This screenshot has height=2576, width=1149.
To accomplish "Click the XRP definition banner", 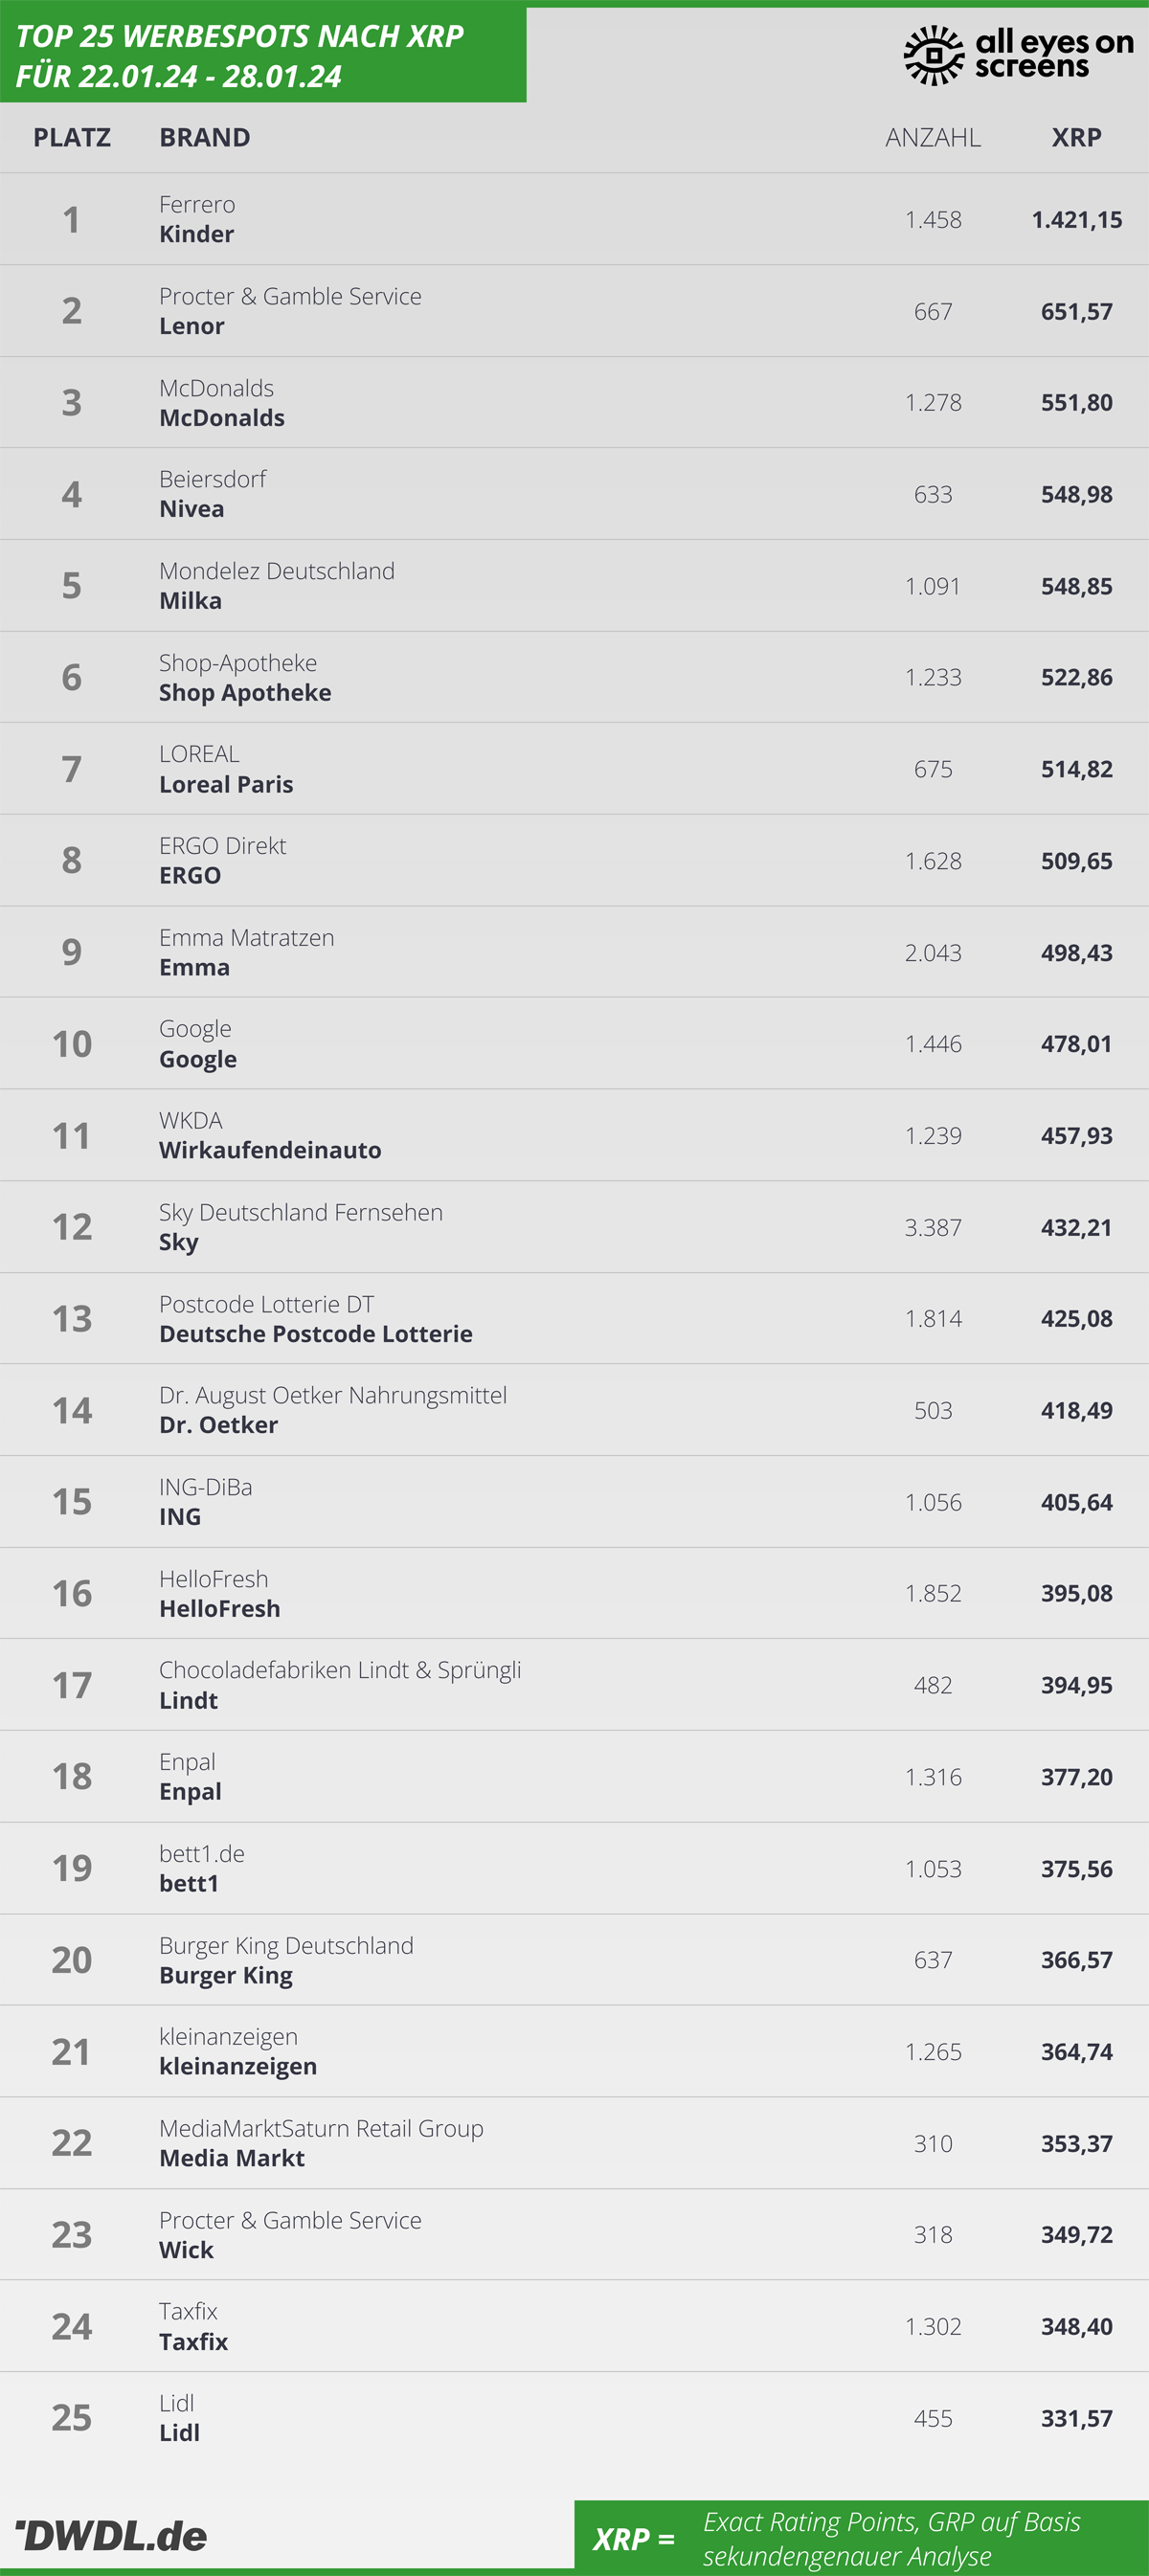I will pyautogui.click(x=861, y=2538).
